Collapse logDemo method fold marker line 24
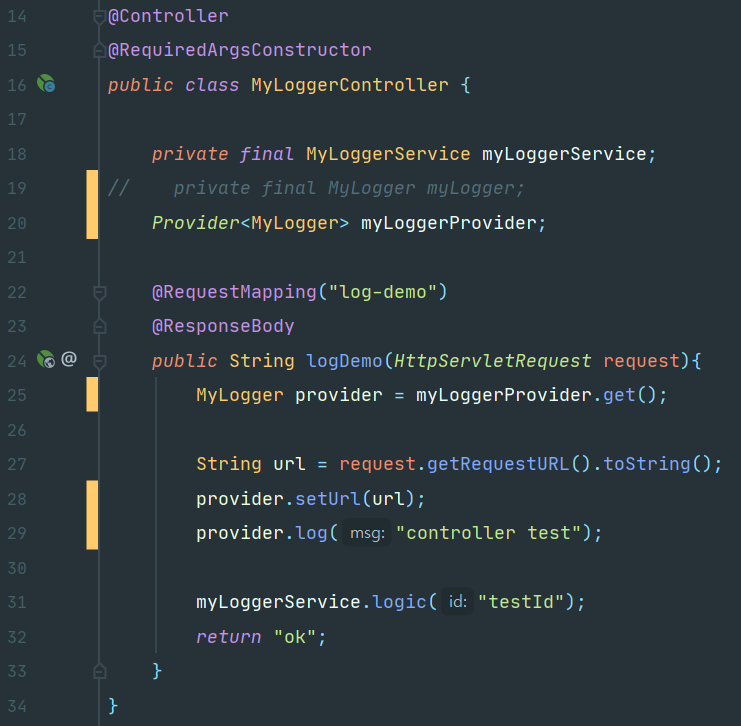This screenshot has width=741, height=726. [x=99, y=362]
